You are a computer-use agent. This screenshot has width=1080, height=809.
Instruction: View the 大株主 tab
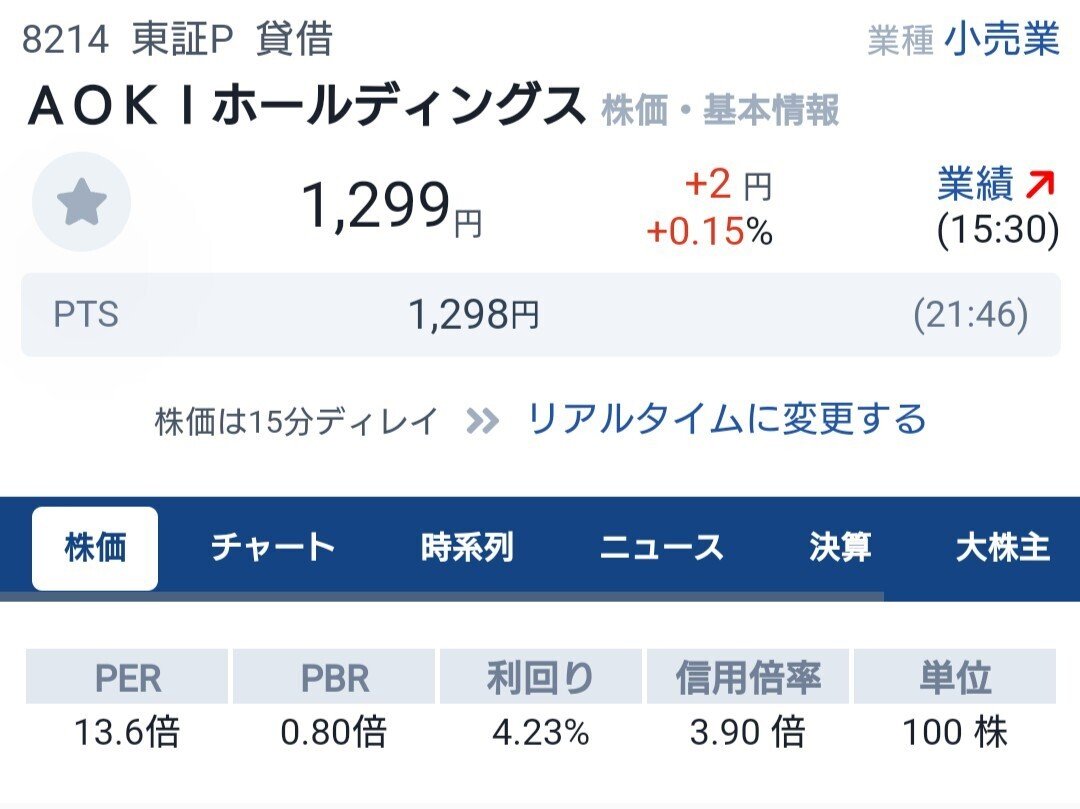point(1002,548)
